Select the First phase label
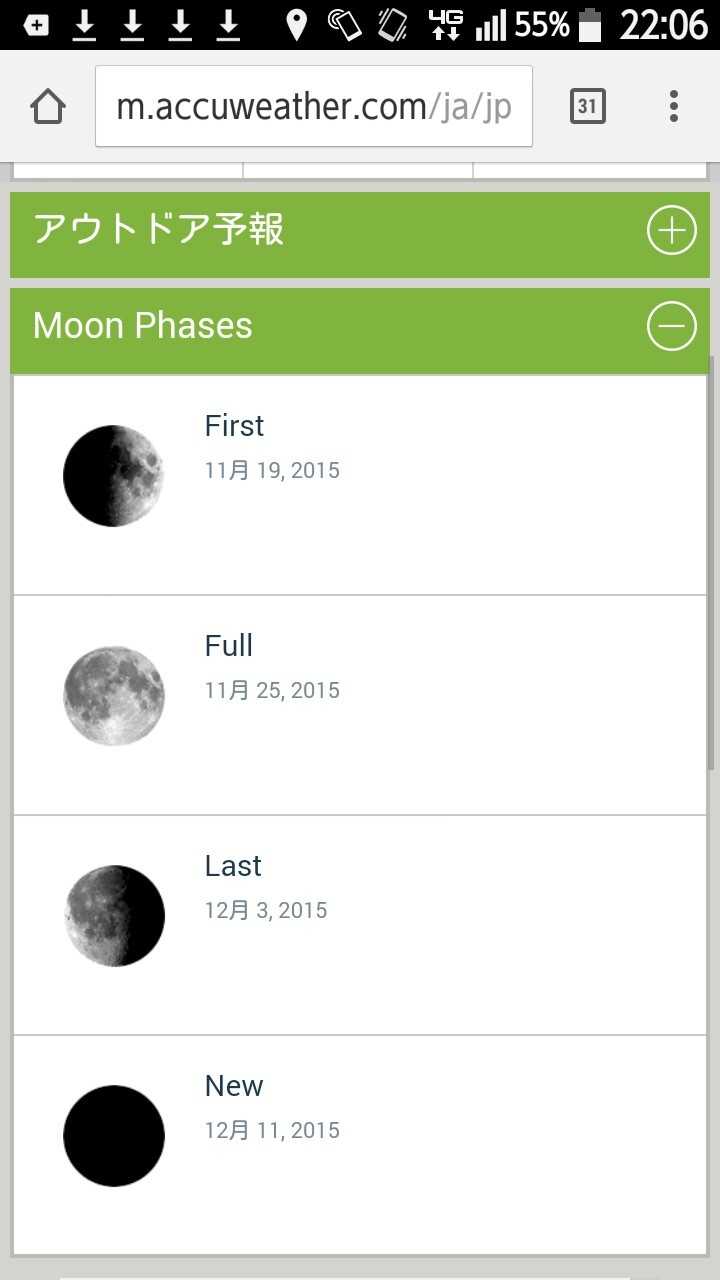720x1280 pixels. [234, 426]
